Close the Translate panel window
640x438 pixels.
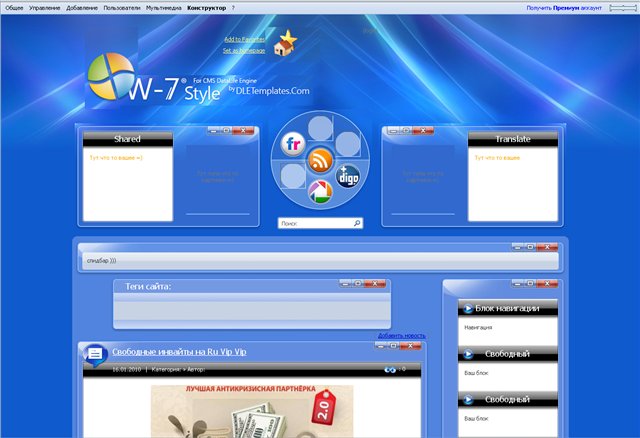point(423,131)
